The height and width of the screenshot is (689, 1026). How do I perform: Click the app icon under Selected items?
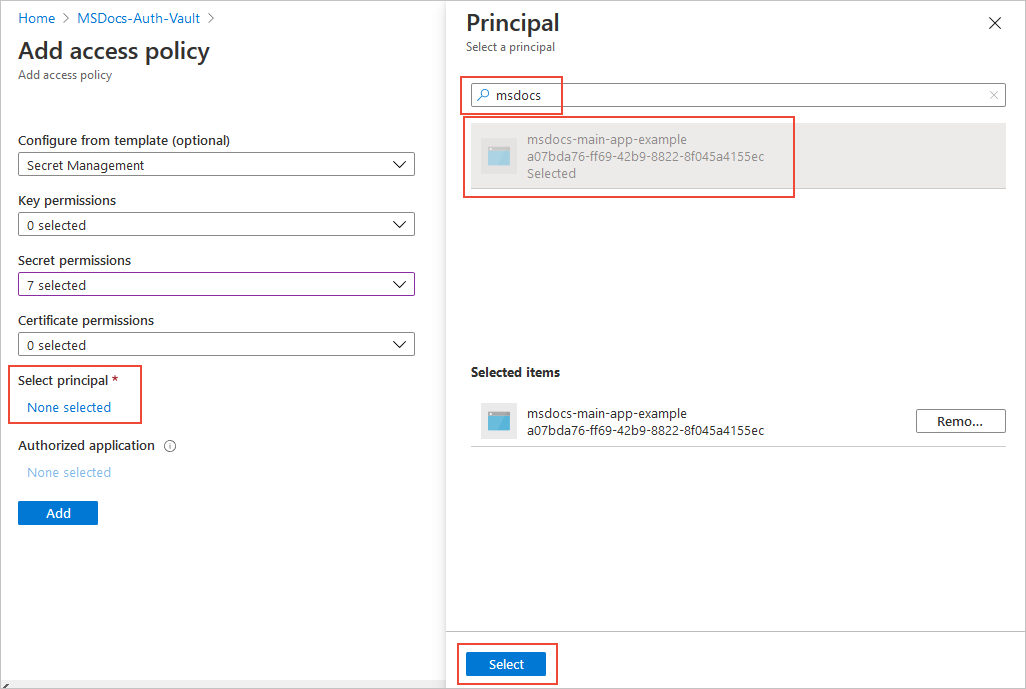coord(499,421)
